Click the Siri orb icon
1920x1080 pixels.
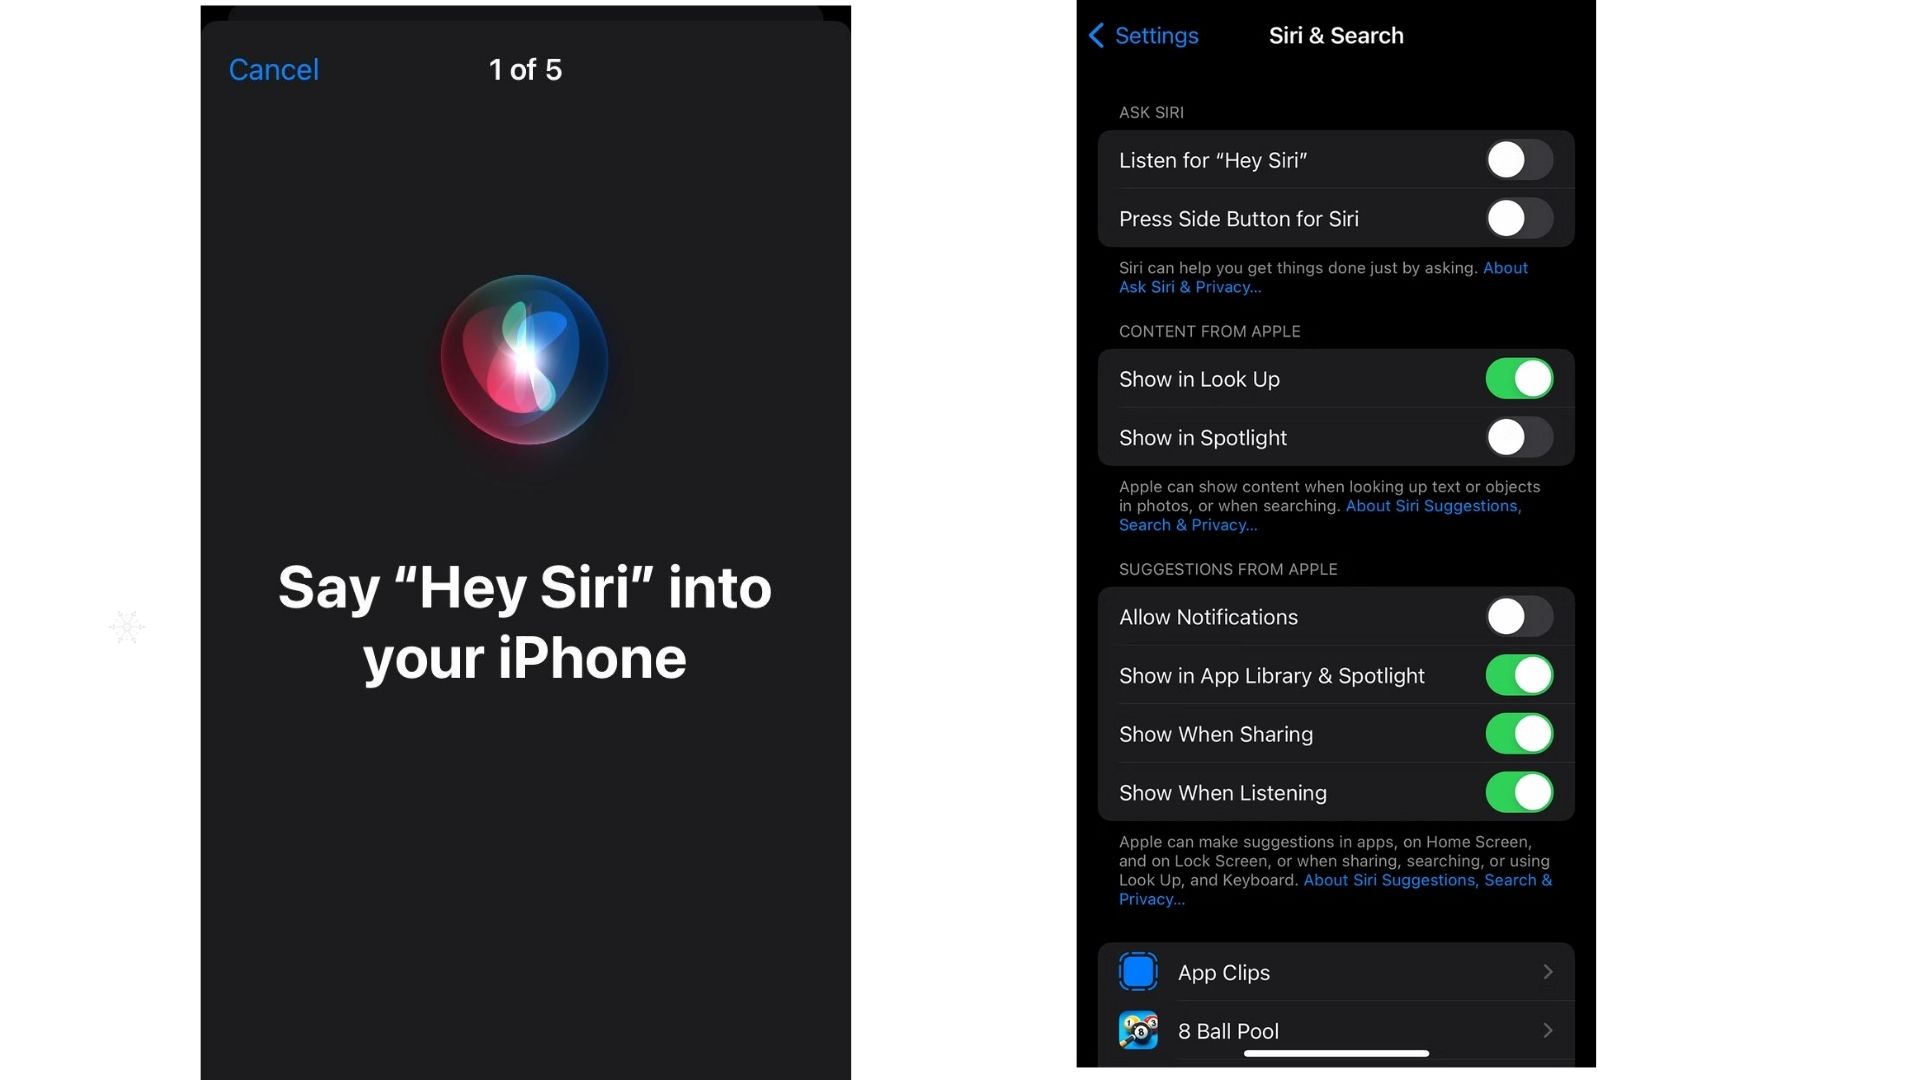coord(525,360)
